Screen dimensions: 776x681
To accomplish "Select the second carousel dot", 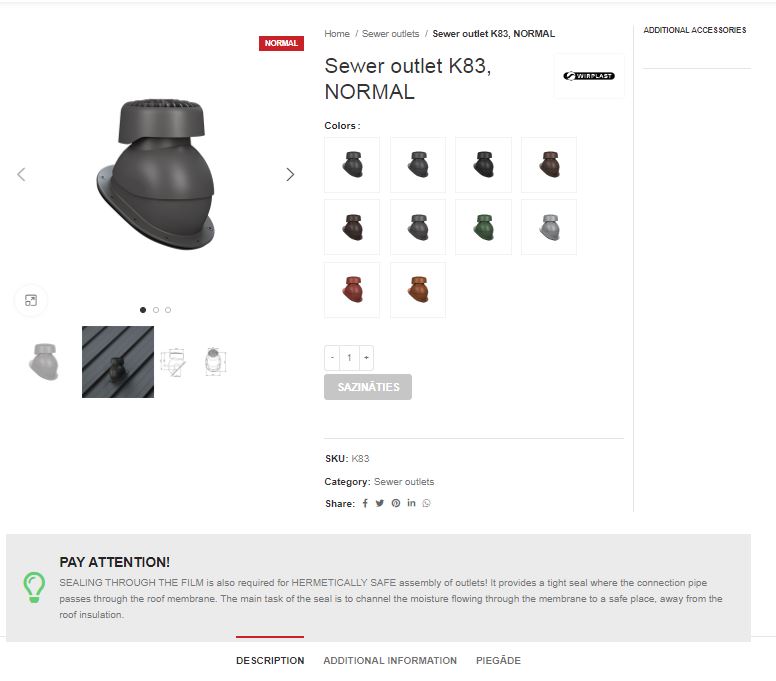I will [x=156, y=310].
